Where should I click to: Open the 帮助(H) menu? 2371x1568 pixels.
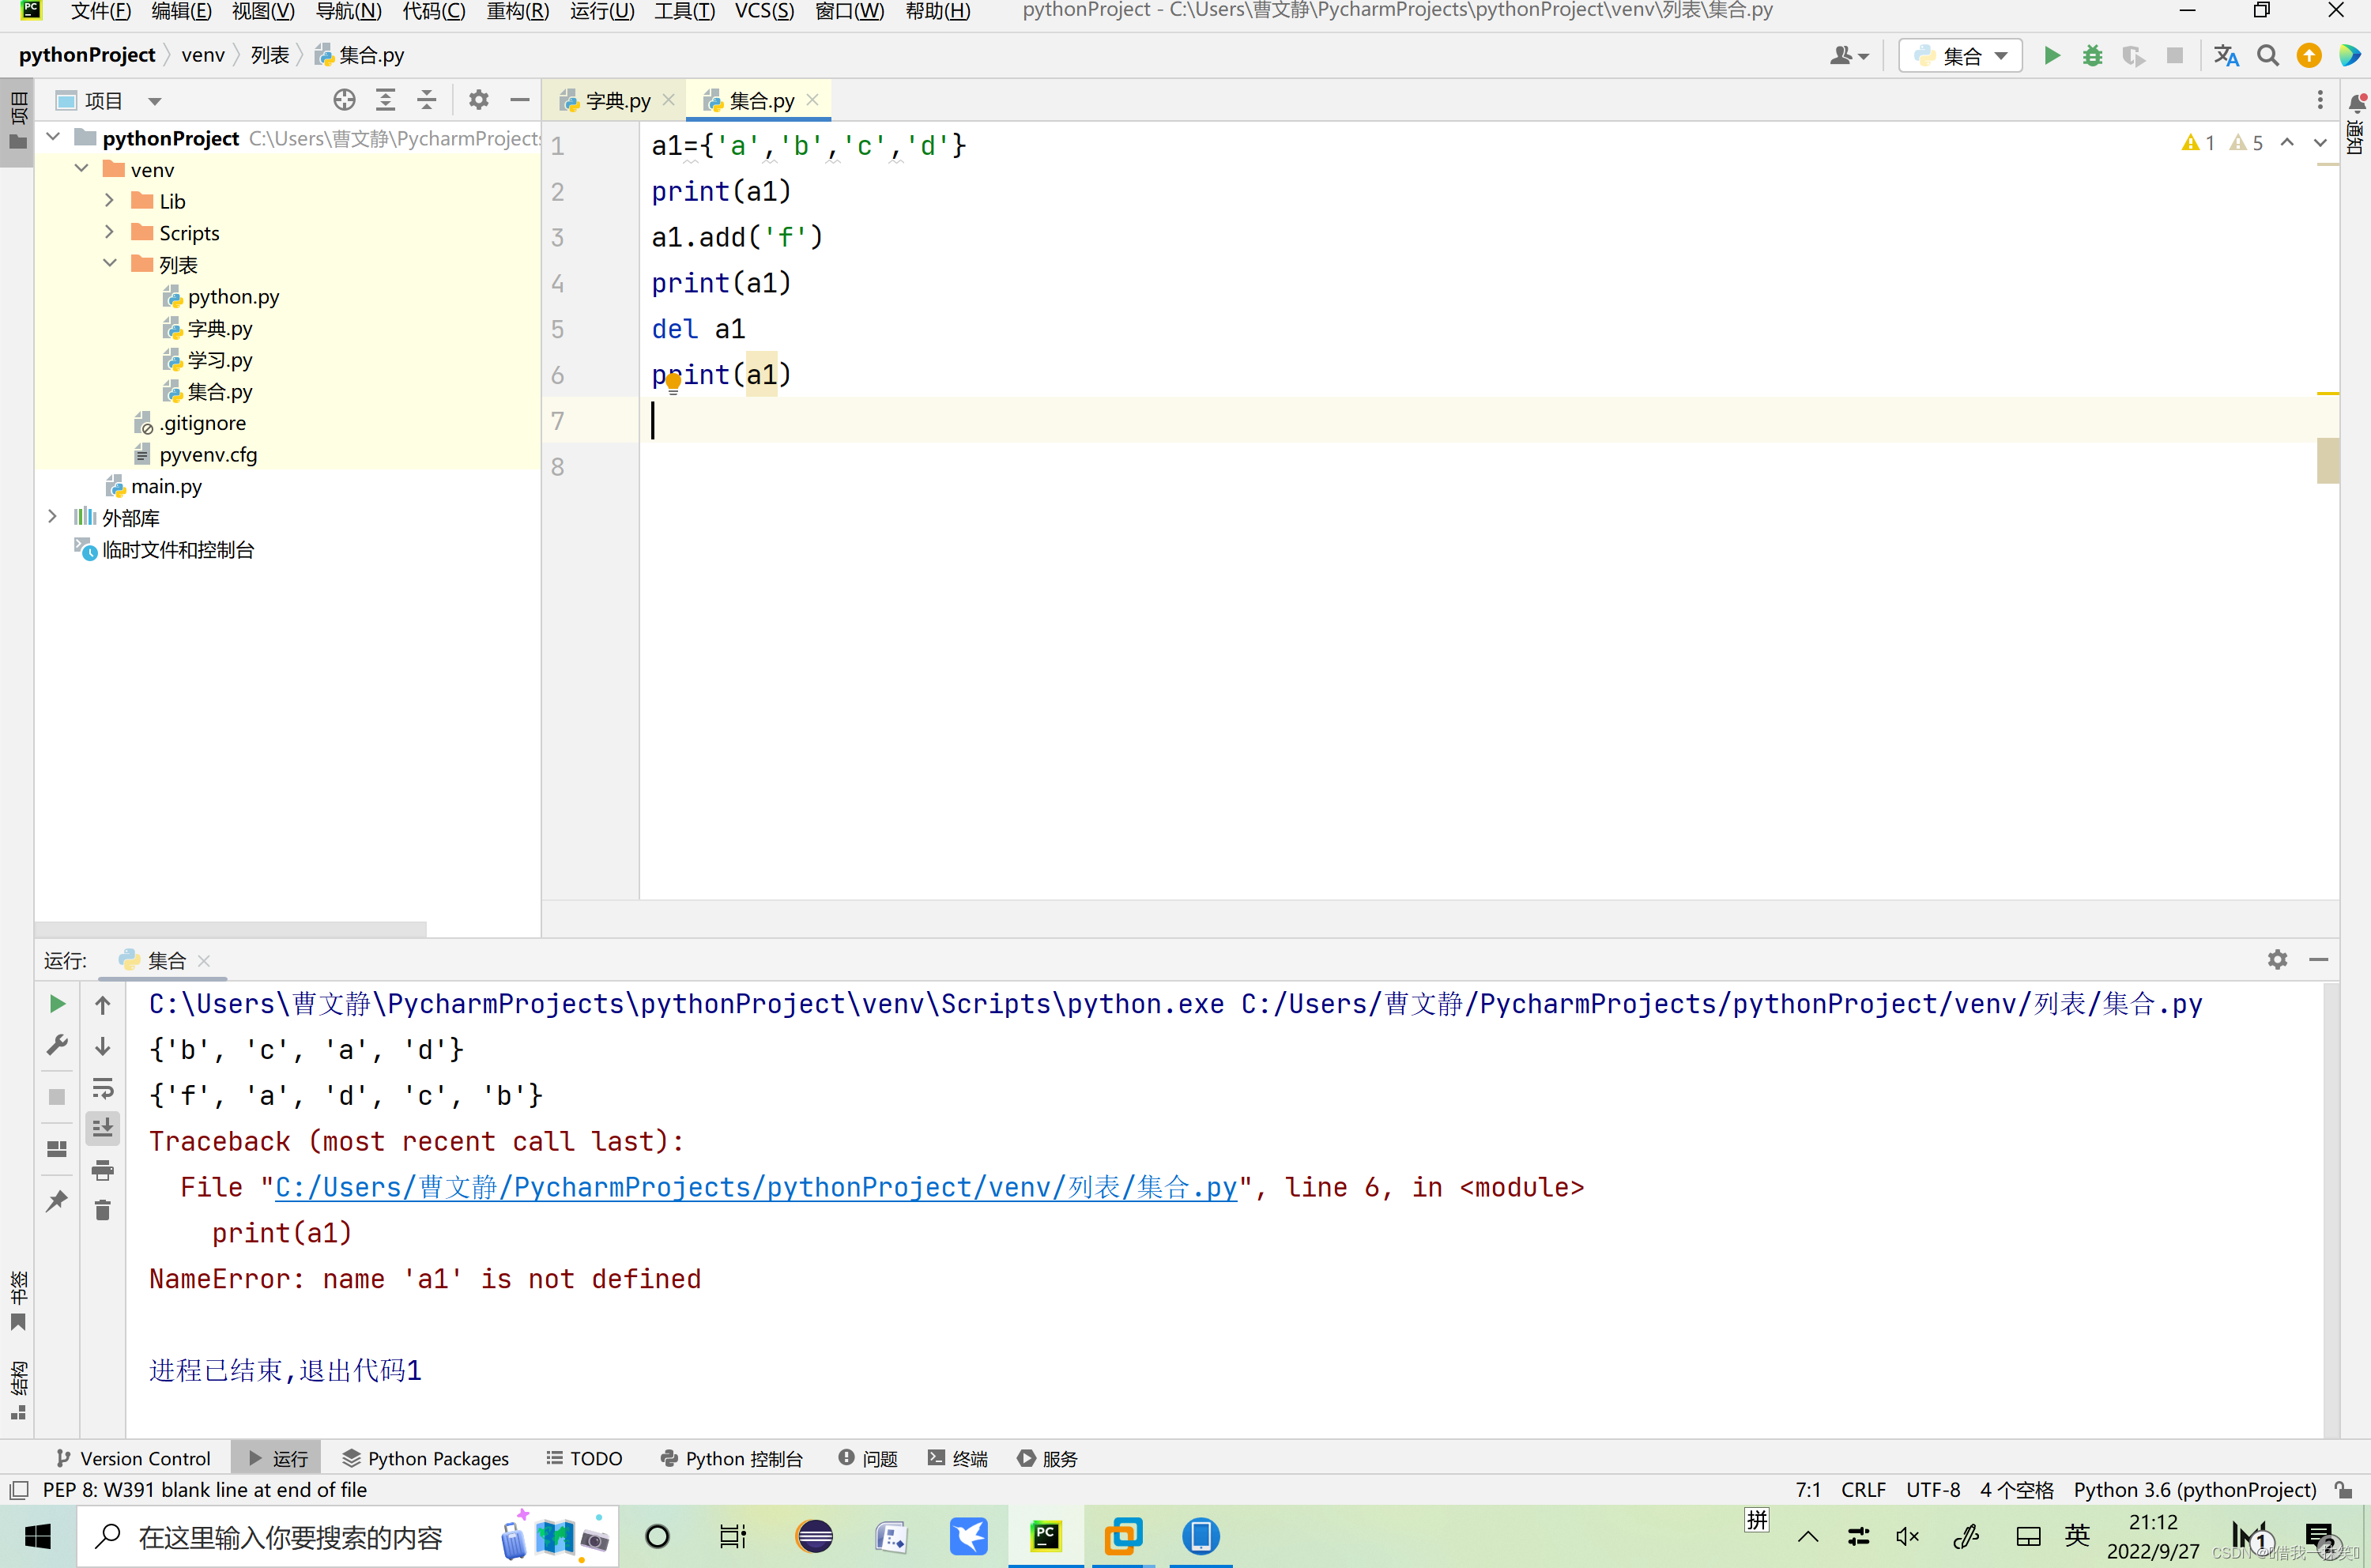(x=937, y=11)
